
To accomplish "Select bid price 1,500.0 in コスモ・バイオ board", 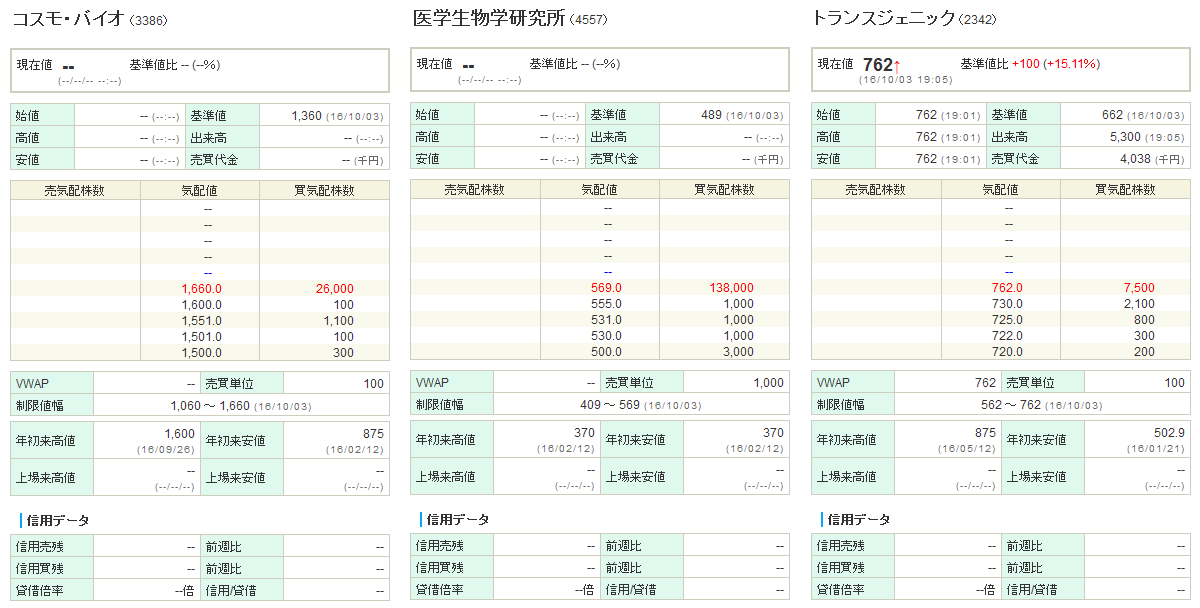I will click(201, 353).
